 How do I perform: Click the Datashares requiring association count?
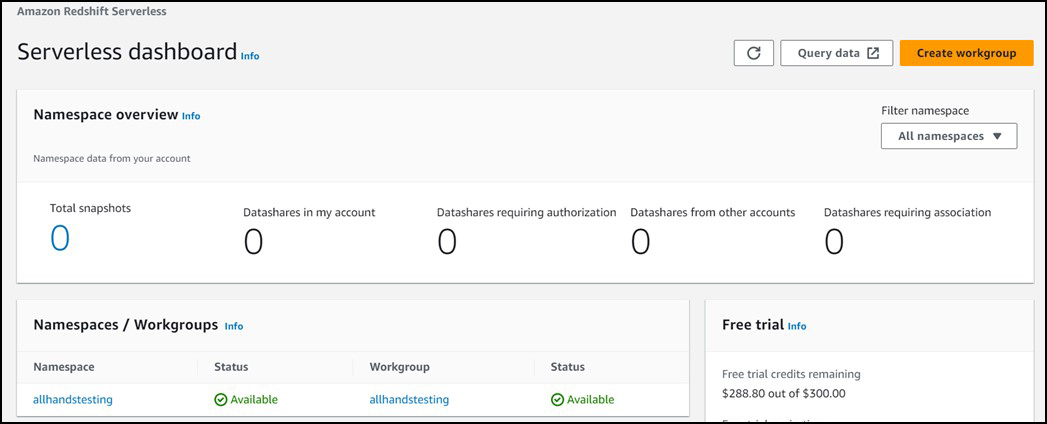834,241
